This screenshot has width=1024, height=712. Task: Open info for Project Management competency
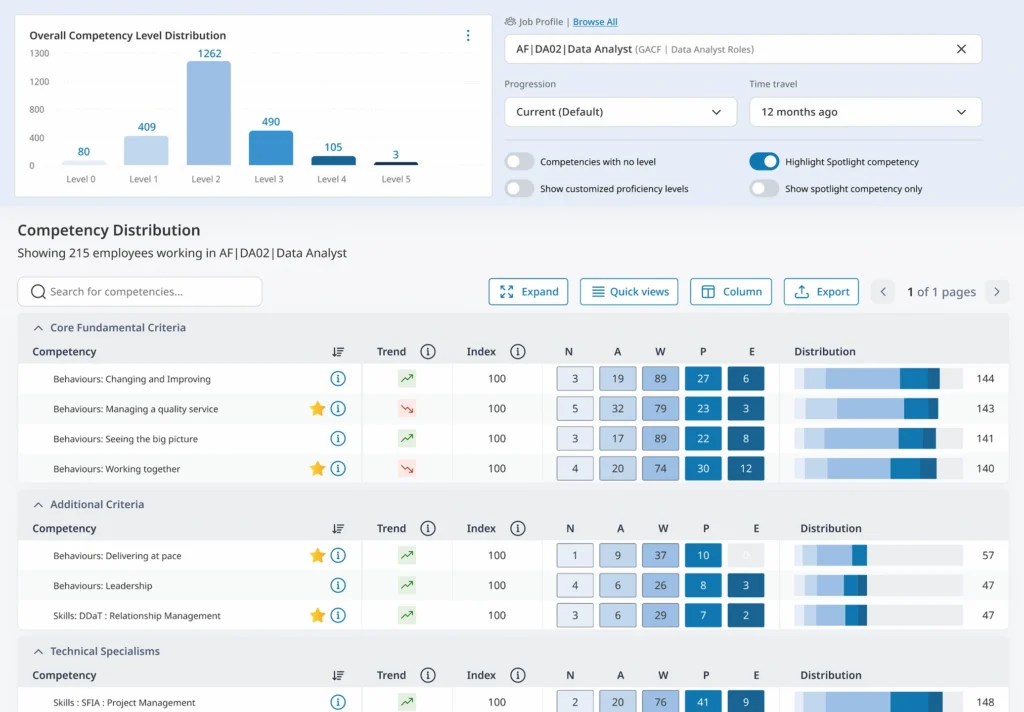coord(338,702)
